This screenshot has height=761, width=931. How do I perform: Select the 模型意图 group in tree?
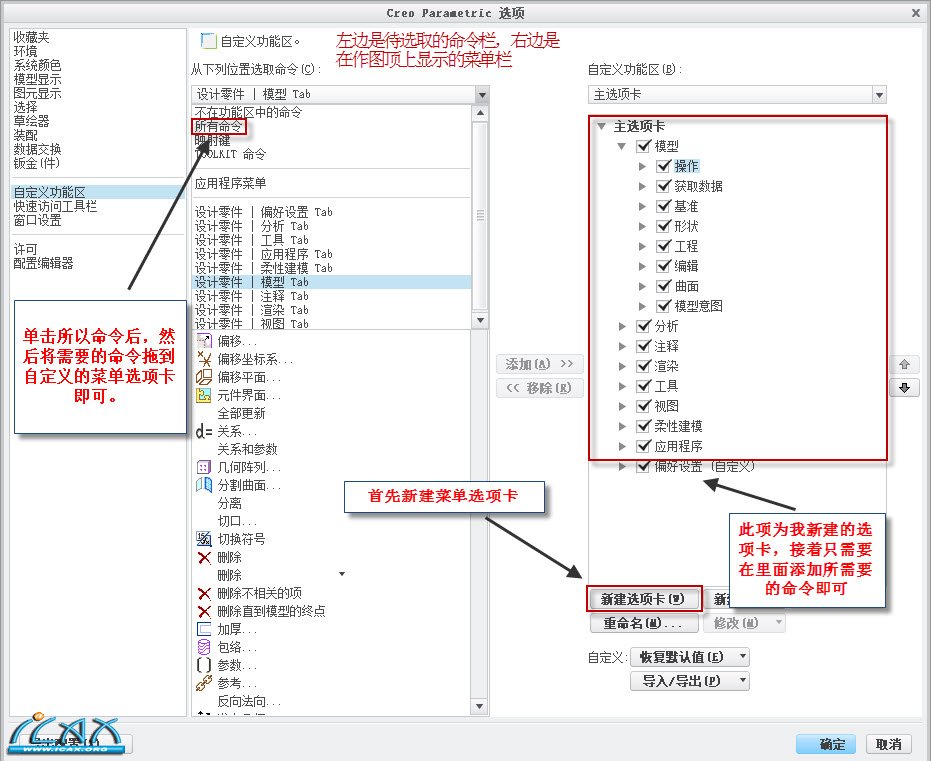[x=698, y=306]
